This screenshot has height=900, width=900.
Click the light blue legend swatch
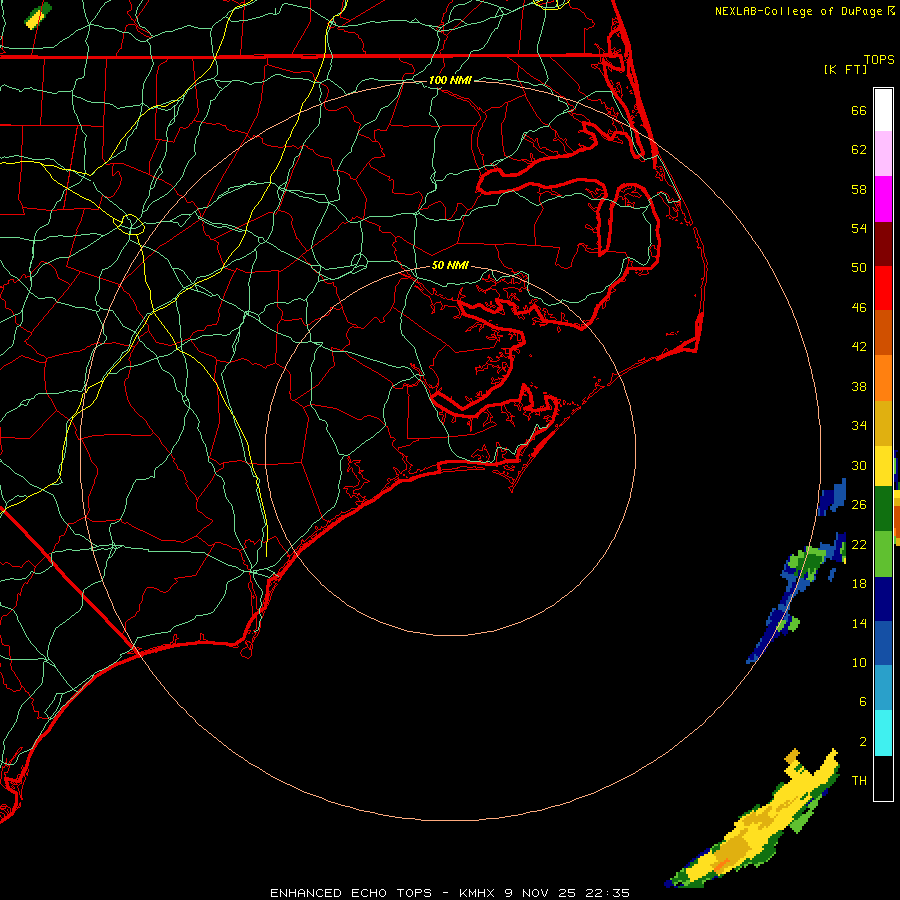883,688
